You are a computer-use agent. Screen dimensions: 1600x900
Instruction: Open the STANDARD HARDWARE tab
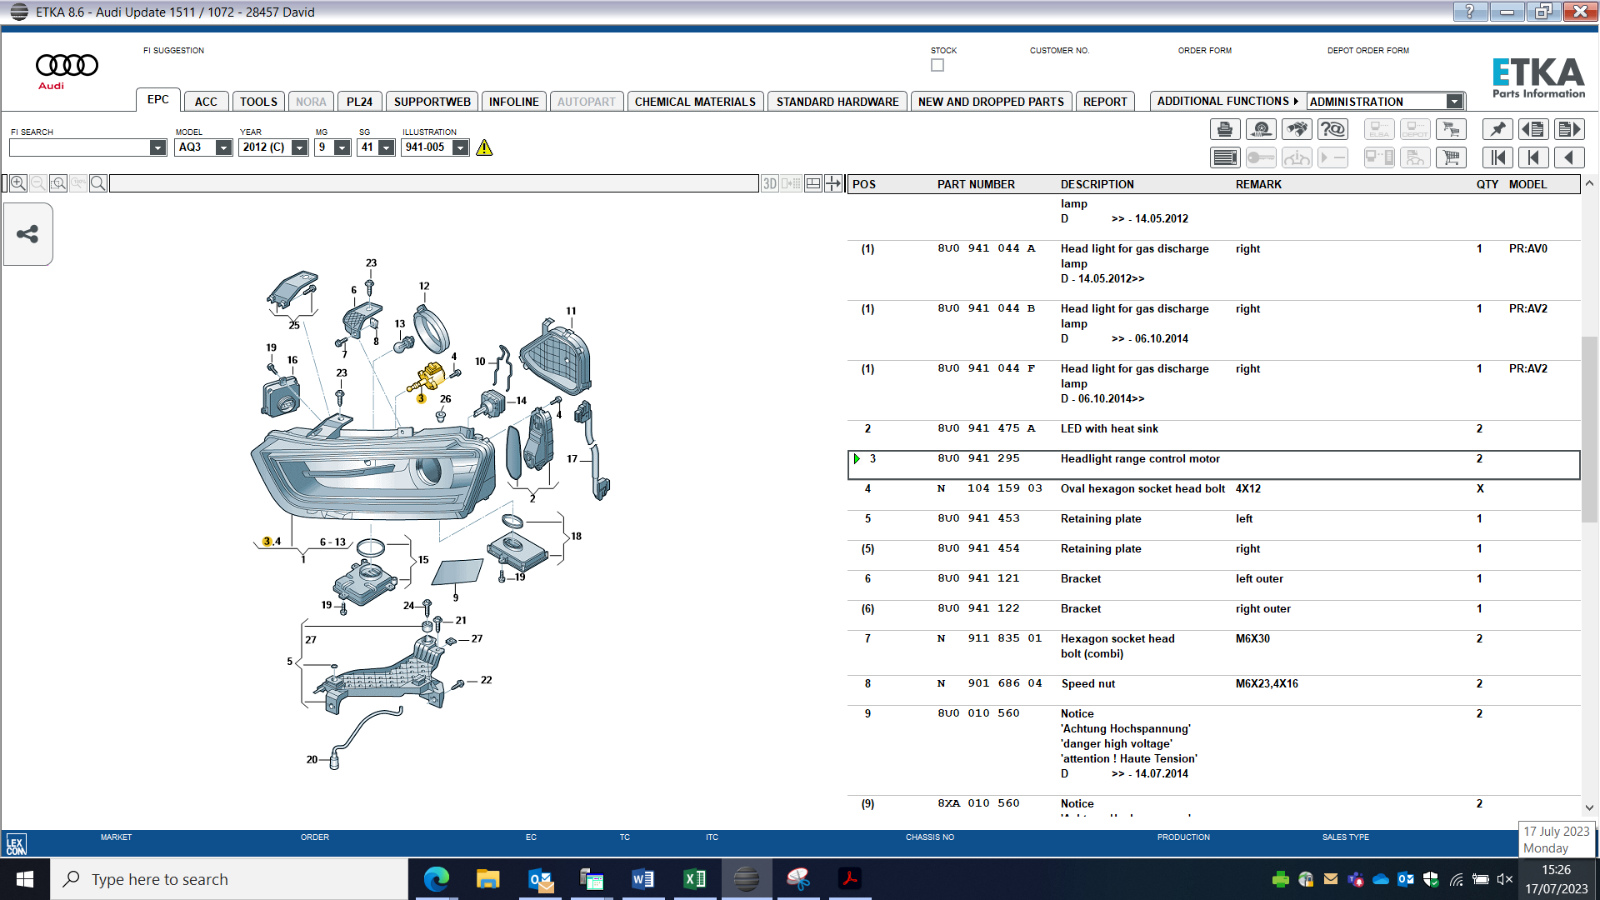838,101
